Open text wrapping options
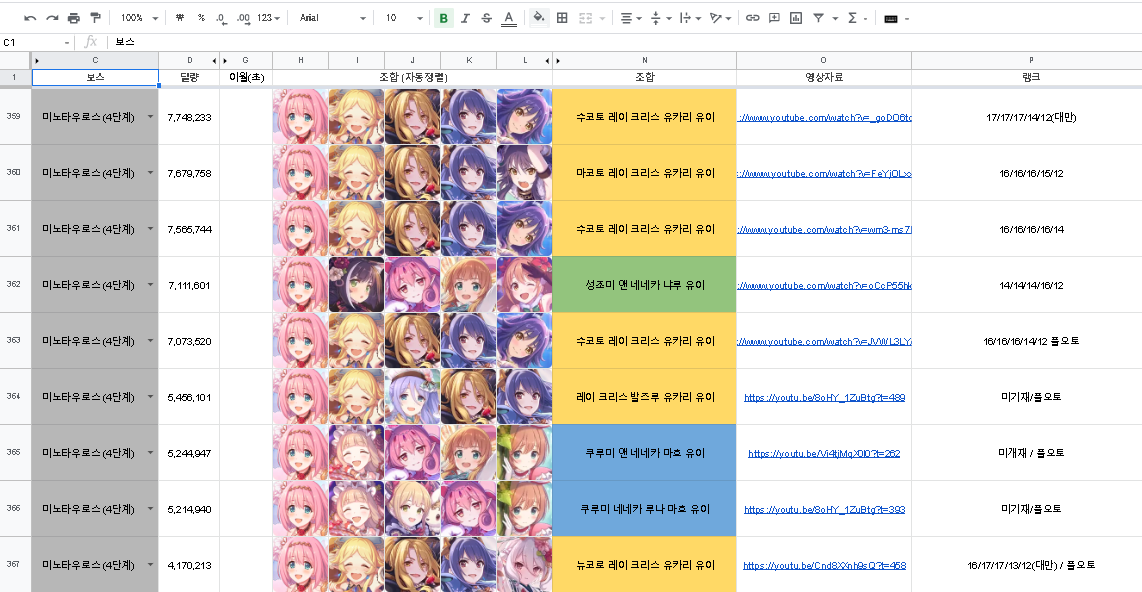Image resolution: width=1142 pixels, height=592 pixels. pos(690,18)
